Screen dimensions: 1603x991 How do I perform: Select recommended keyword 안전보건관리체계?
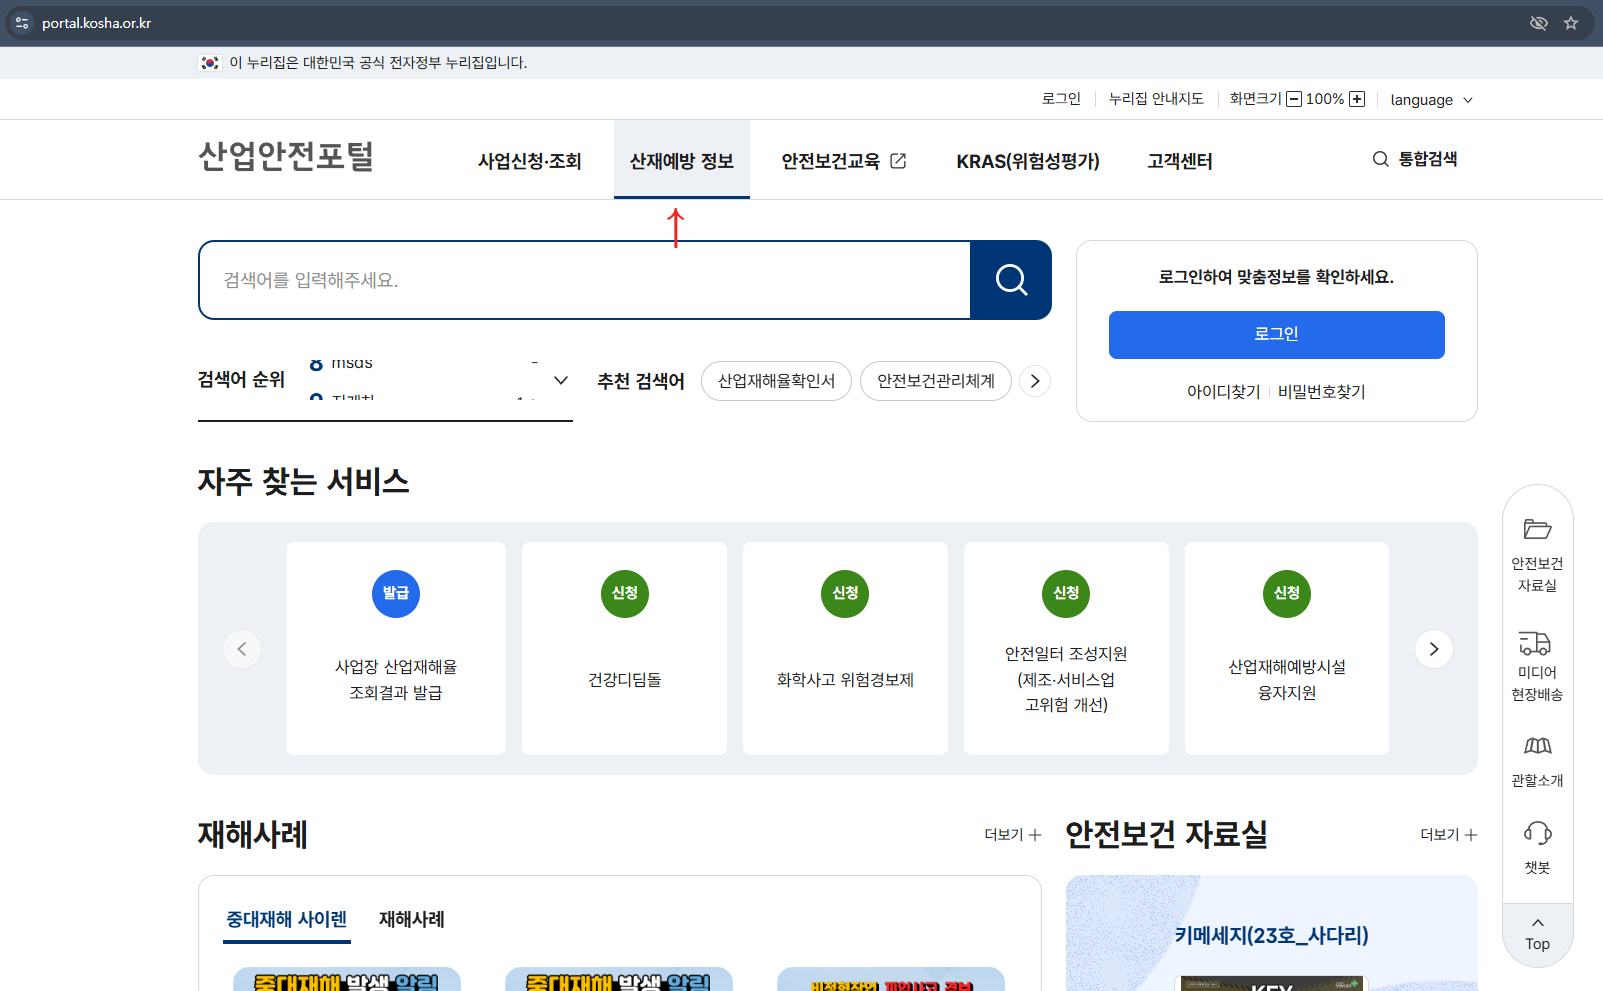pos(936,381)
